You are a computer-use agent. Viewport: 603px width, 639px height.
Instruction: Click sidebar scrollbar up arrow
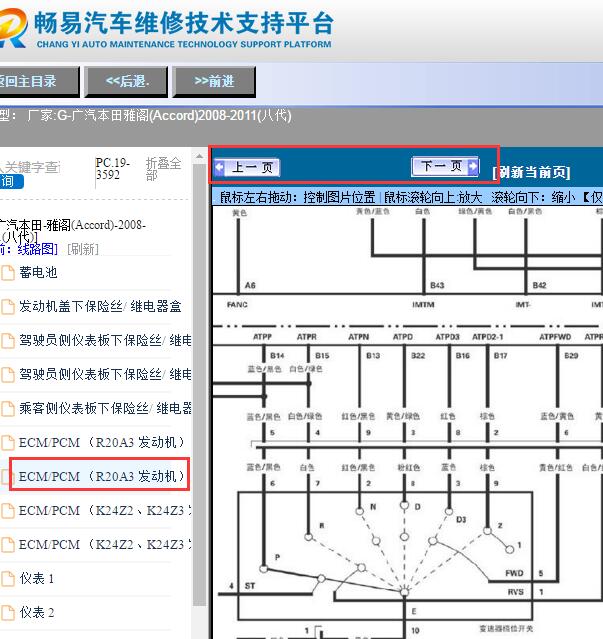pos(199,157)
